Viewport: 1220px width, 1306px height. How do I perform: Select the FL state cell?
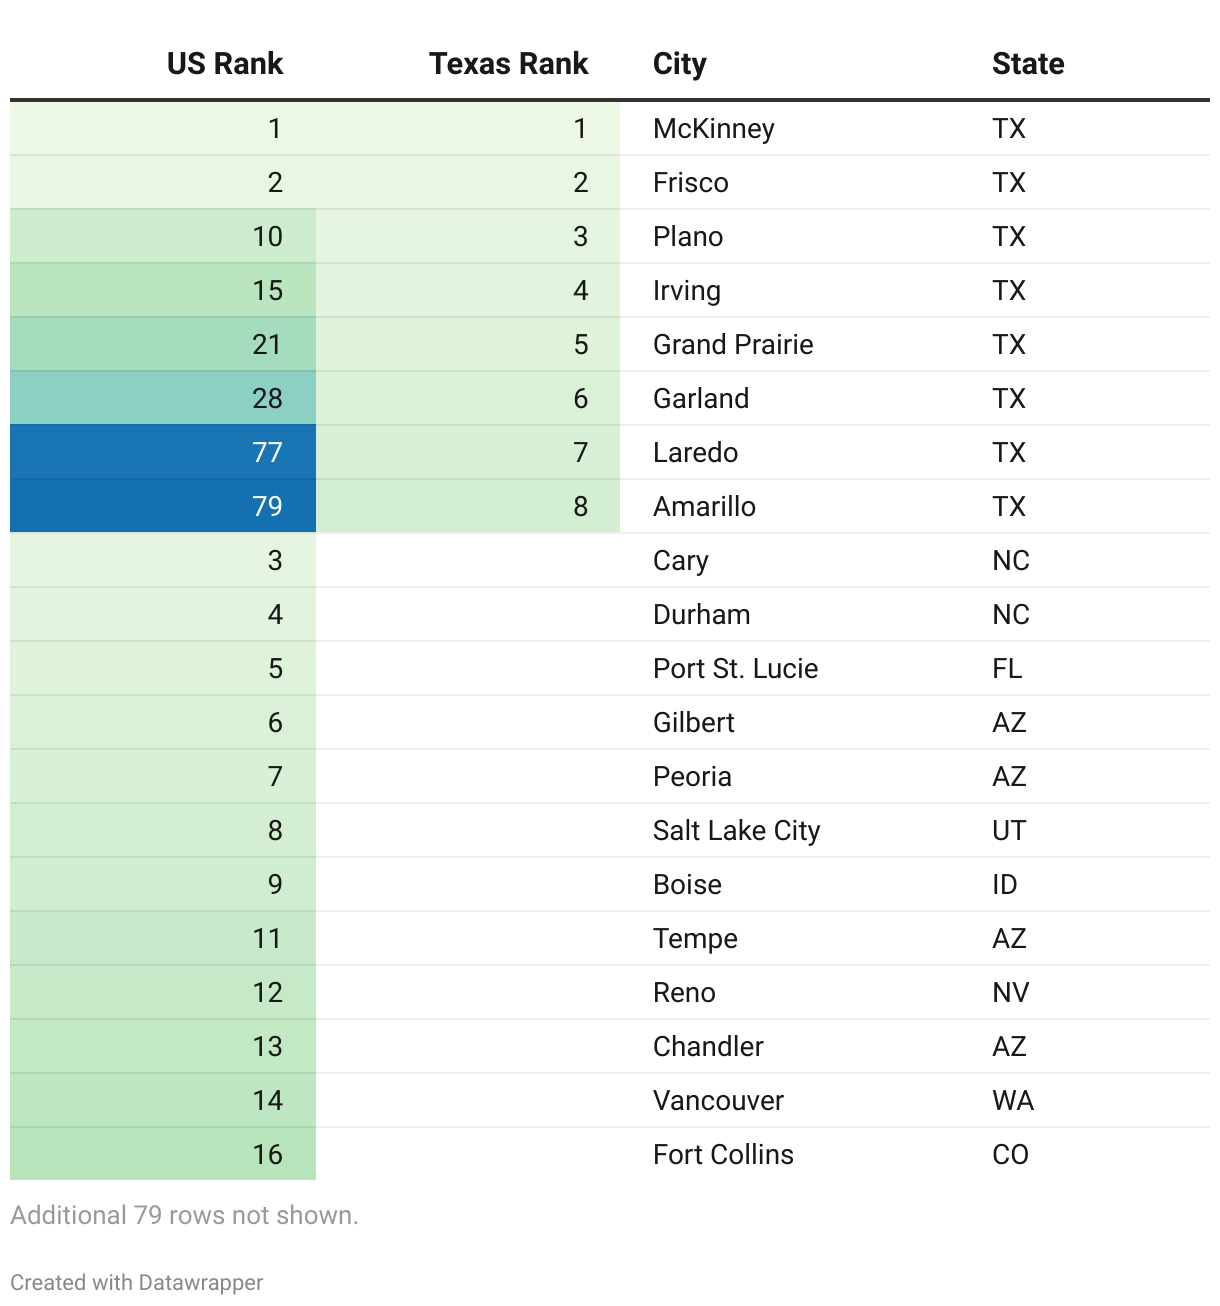click(x=1007, y=669)
